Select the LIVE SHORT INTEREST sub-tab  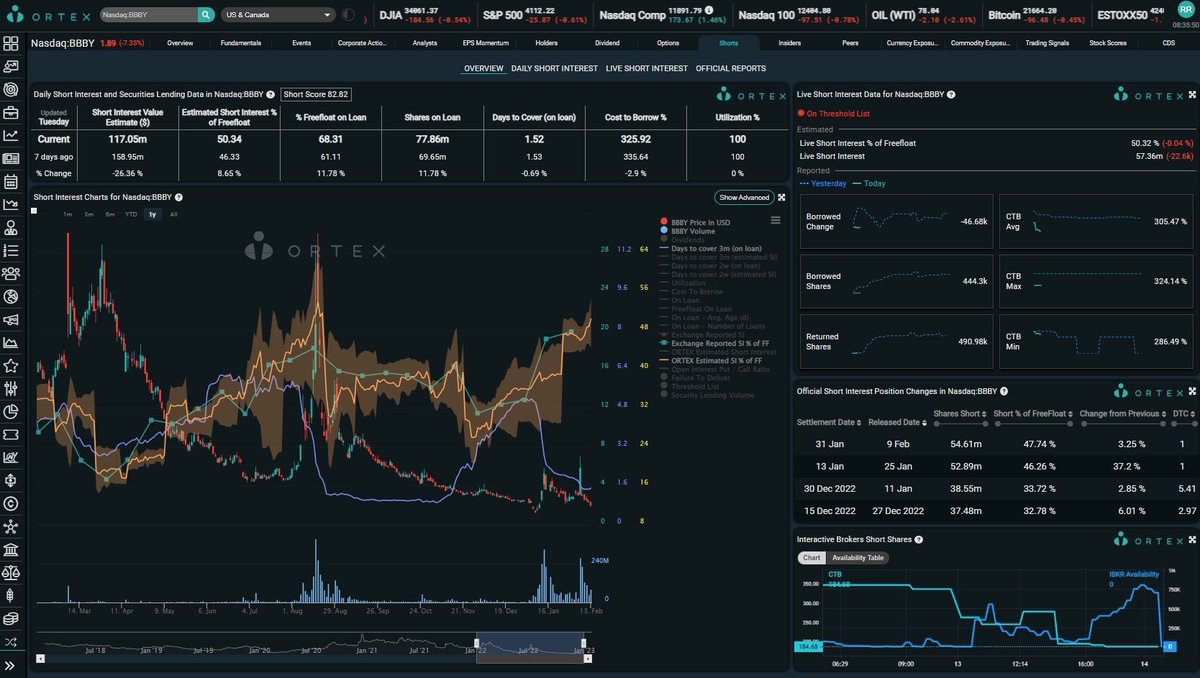[646, 68]
